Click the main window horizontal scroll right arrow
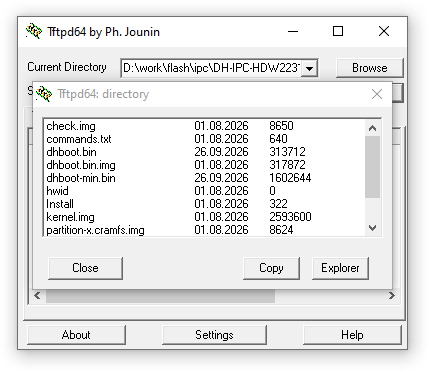This screenshot has width=429, height=372. 392,296
